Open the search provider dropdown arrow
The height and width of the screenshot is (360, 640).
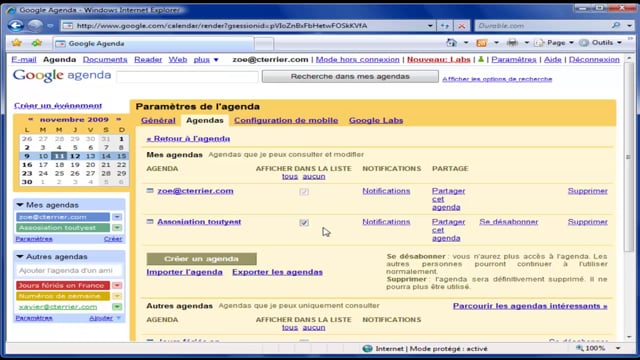(630, 26)
